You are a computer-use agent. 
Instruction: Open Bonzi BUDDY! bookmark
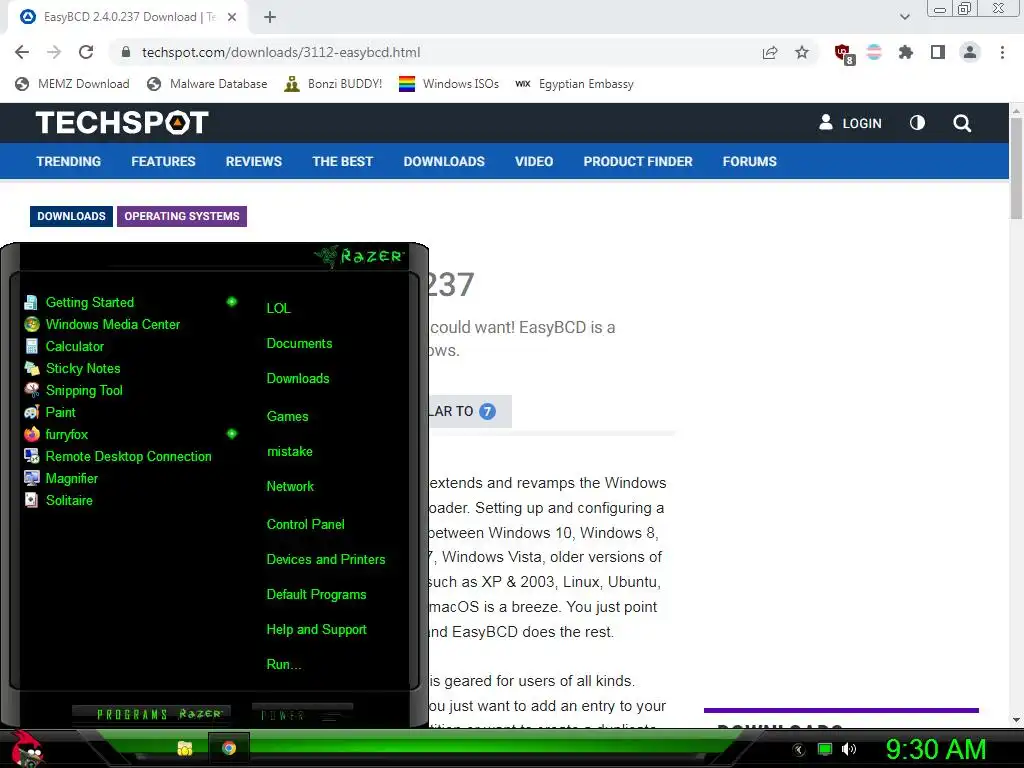pos(333,84)
